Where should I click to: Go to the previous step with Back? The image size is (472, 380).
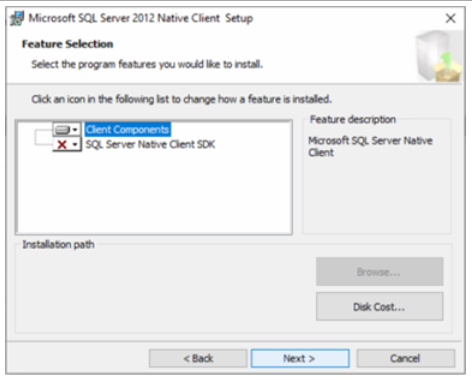click(x=198, y=359)
